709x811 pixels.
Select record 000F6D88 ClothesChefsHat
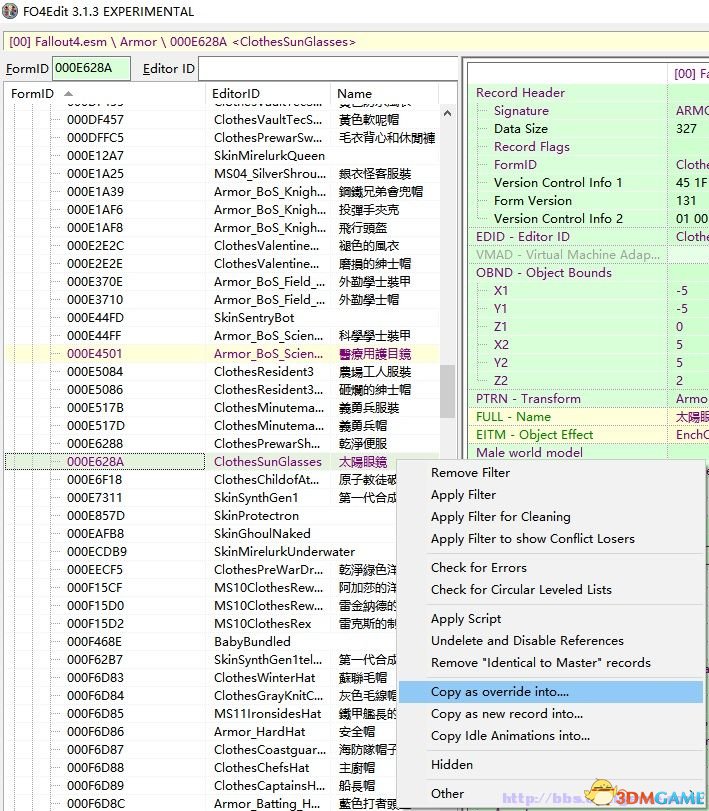tap(201, 768)
